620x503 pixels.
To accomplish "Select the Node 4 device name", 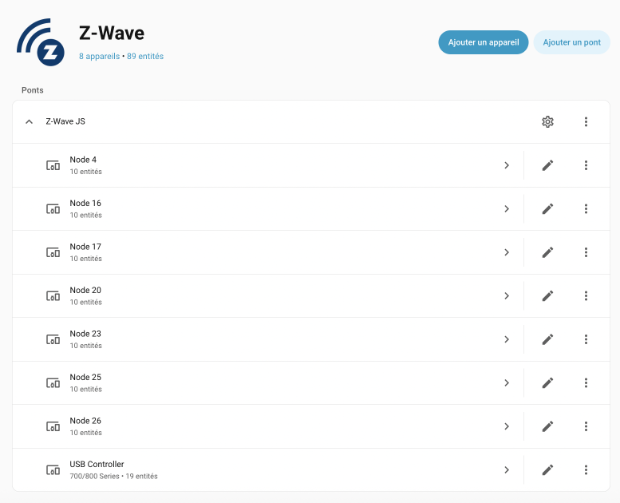I will pyautogui.click(x=83, y=160).
